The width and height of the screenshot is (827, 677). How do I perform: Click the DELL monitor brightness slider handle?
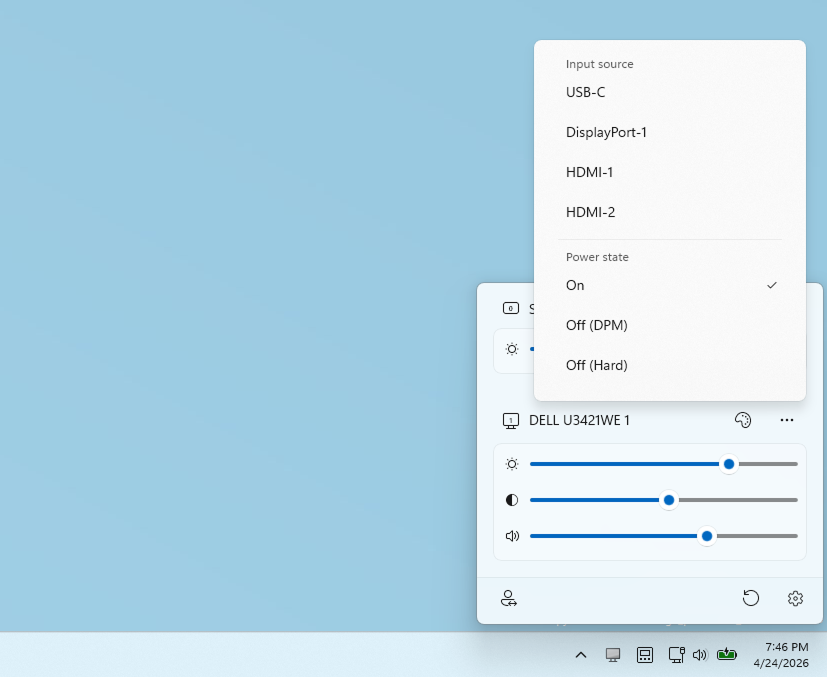pyautogui.click(x=729, y=464)
